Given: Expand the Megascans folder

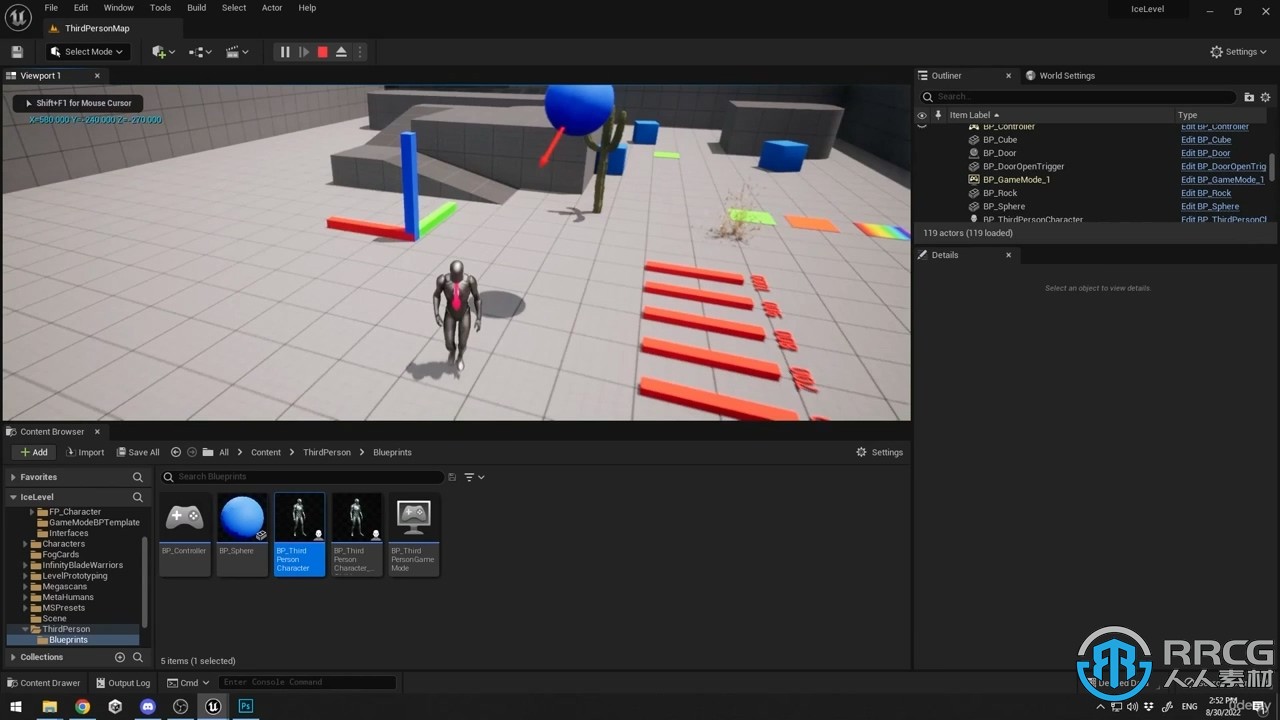Looking at the screenshot, I should tap(26, 587).
